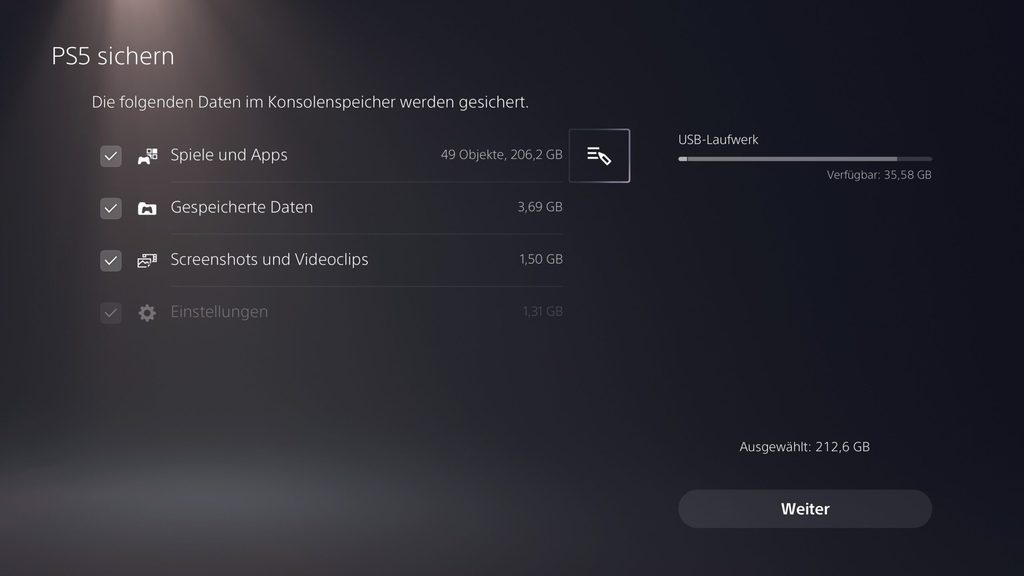Select the Gespeicherte Daten row label
The height and width of the screenshot is (576, 1024).
[242, 207]
